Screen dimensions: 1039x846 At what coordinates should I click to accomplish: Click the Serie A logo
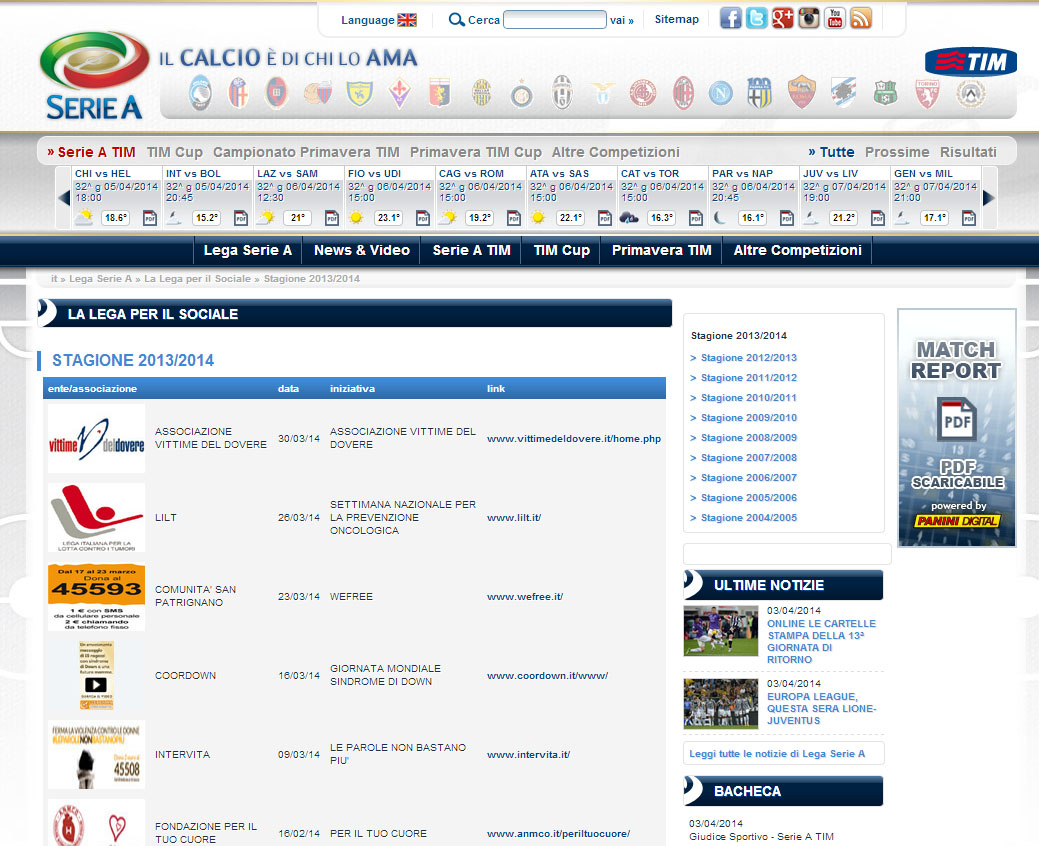tap(94, 76)
